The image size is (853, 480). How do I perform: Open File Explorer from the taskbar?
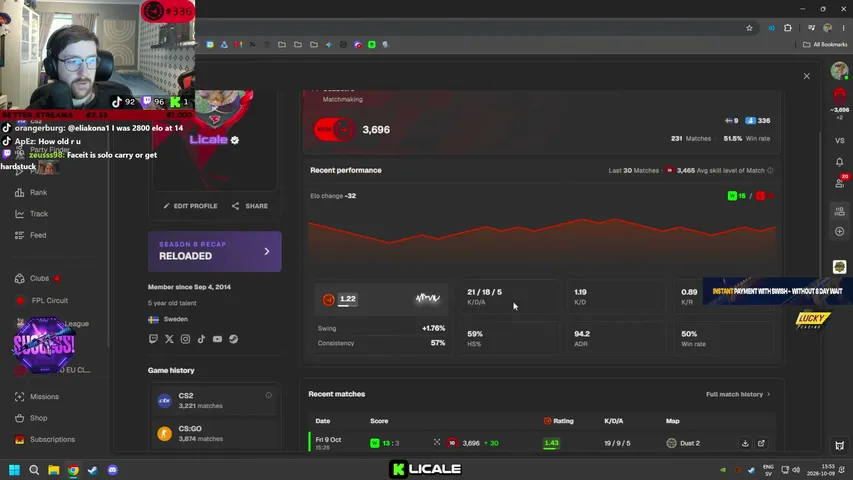point(53,470)
